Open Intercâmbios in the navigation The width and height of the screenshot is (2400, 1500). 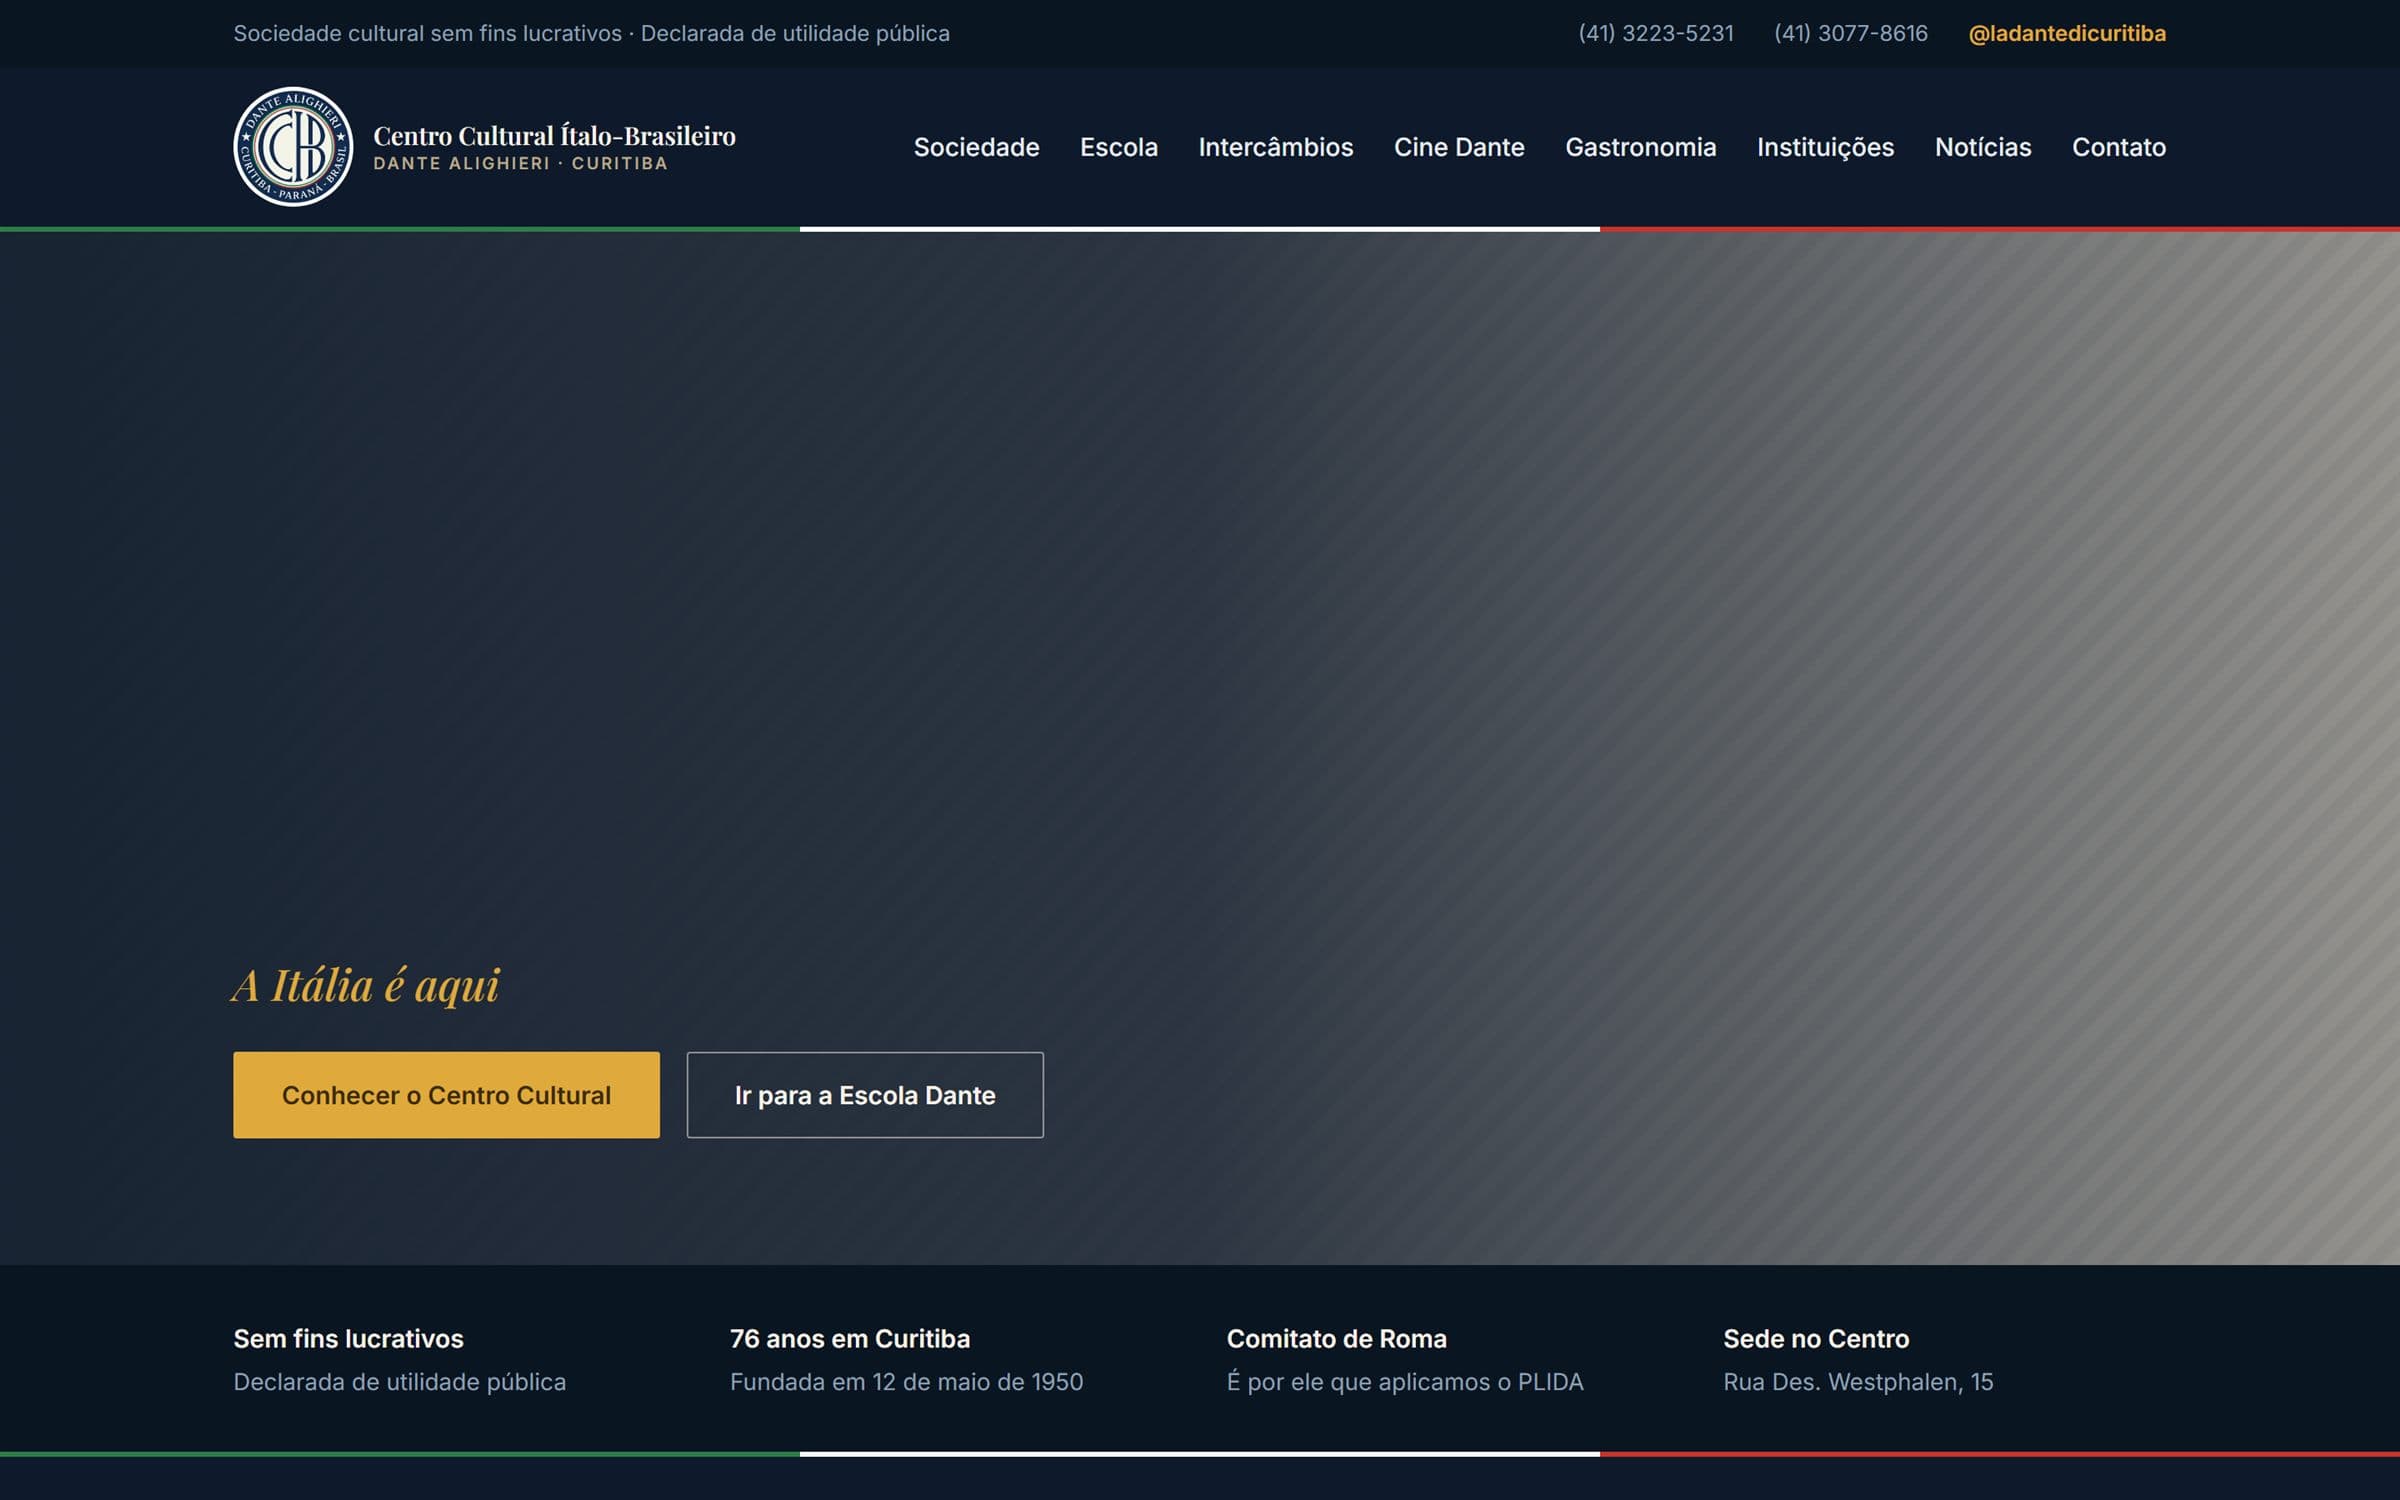tap(1276, 147)
